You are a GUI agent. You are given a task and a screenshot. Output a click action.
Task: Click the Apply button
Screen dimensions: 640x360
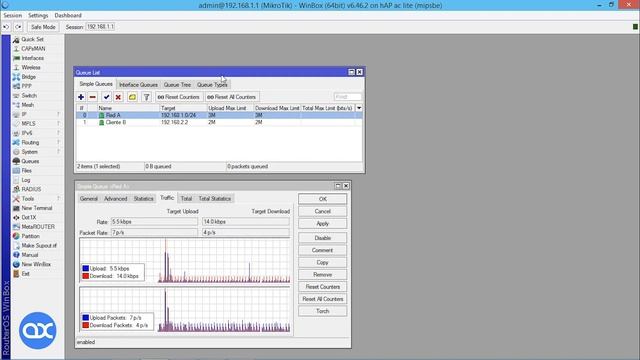point(322,223)
